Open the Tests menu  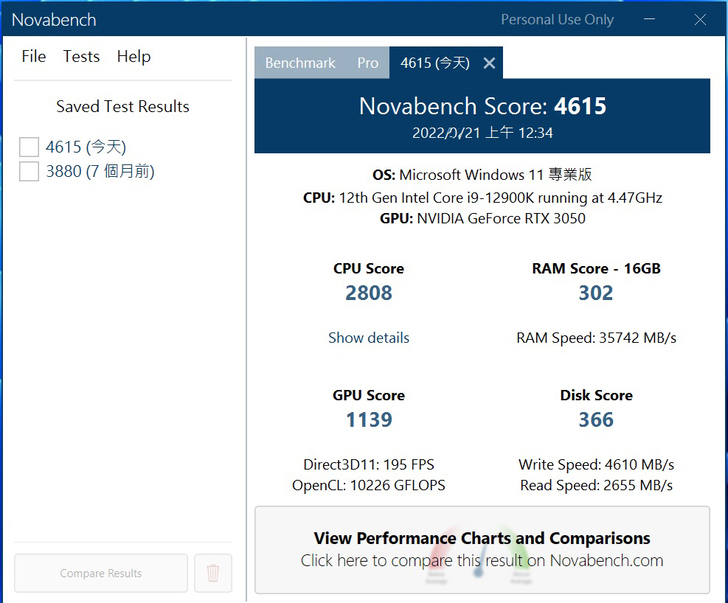(x=81, y=57)
